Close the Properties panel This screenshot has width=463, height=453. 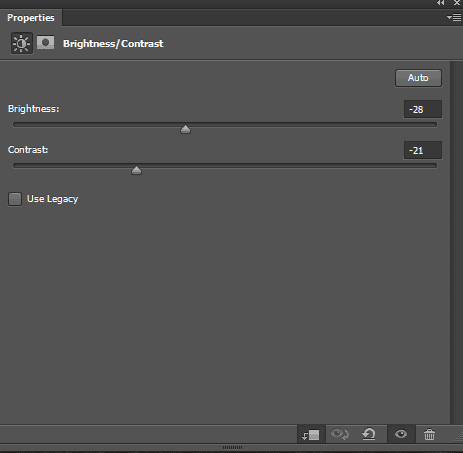[457, 3]
